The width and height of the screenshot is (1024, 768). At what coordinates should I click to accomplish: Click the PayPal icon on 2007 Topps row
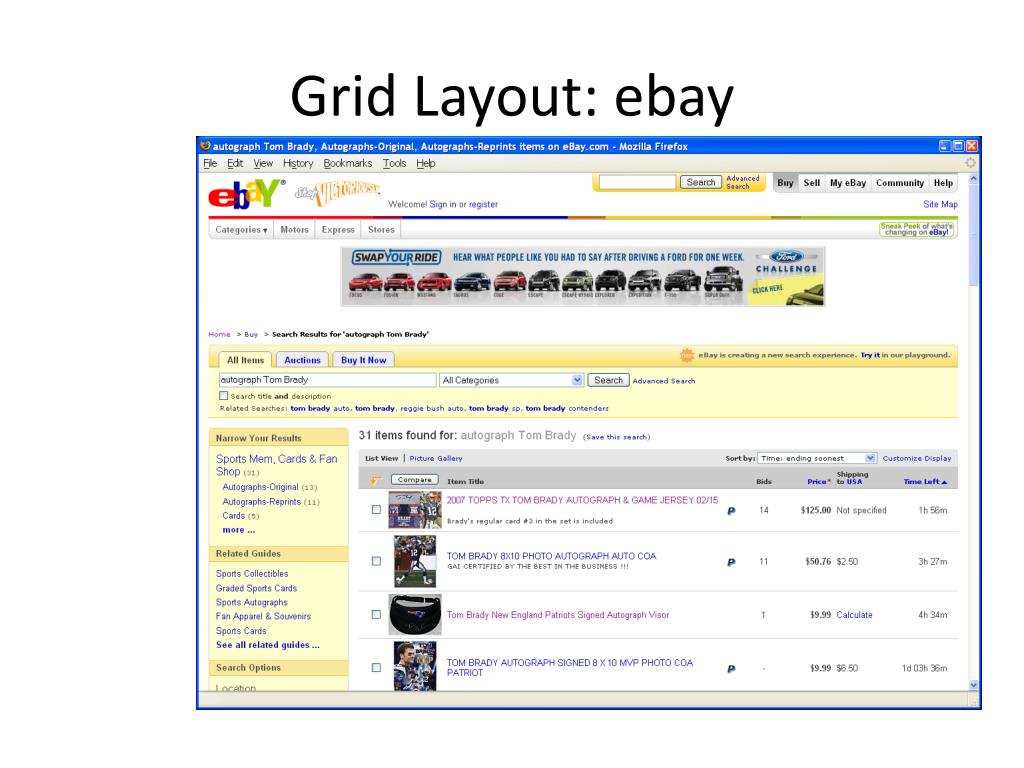coord(731,511)
